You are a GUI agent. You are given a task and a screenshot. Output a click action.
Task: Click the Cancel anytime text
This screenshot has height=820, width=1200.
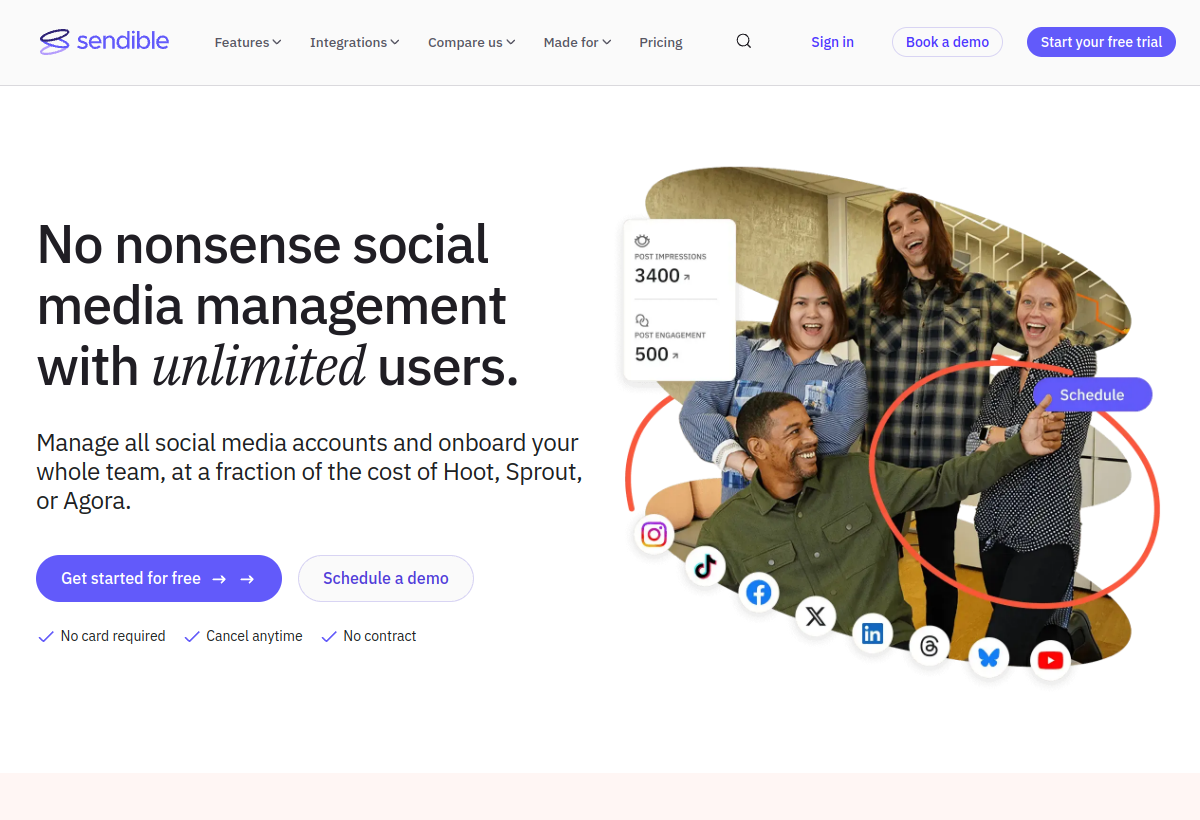254,636
